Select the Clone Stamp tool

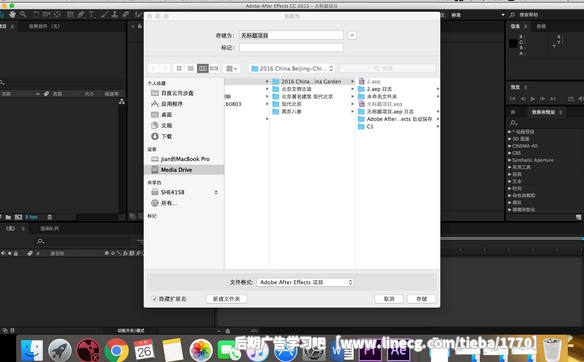point(115,15)
